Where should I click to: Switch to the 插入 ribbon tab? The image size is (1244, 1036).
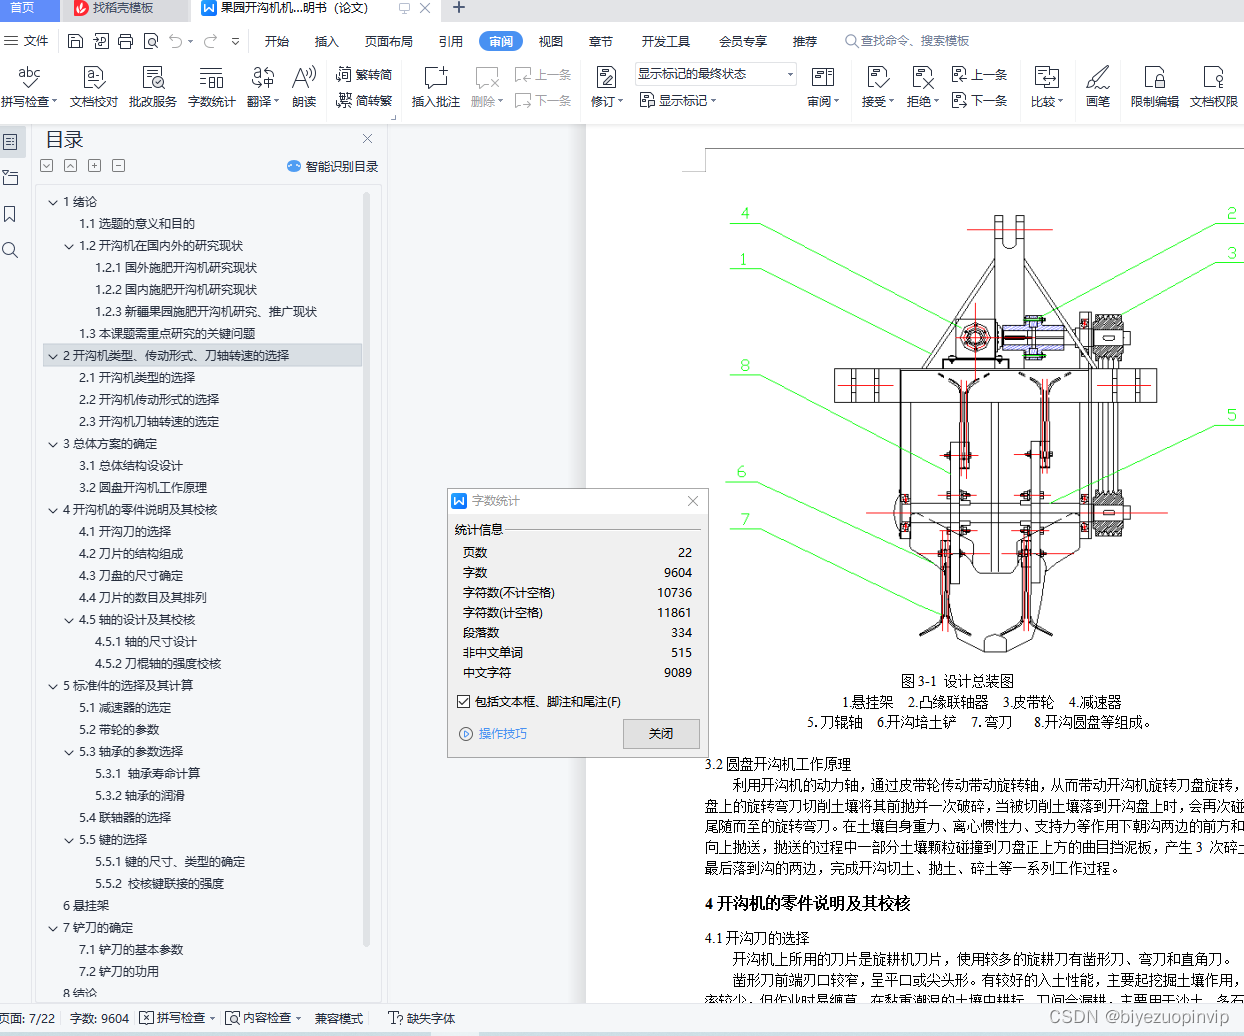[327, 41]
